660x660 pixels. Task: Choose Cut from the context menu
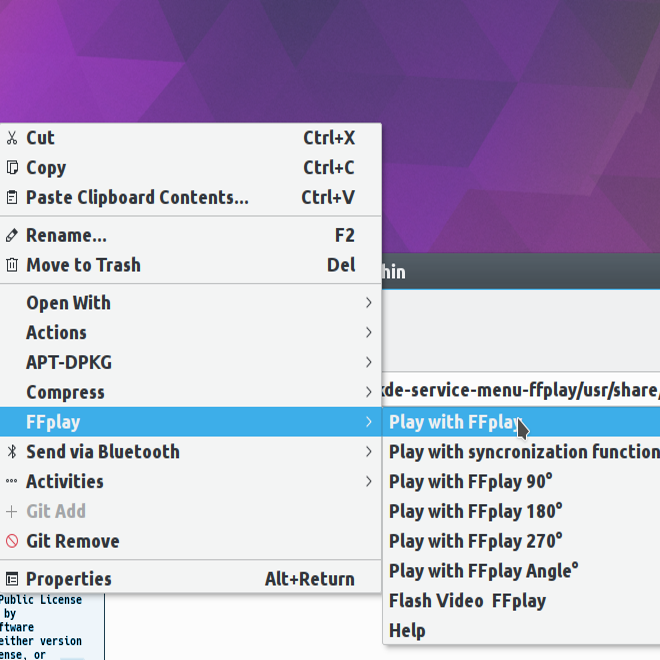point(191,138)
